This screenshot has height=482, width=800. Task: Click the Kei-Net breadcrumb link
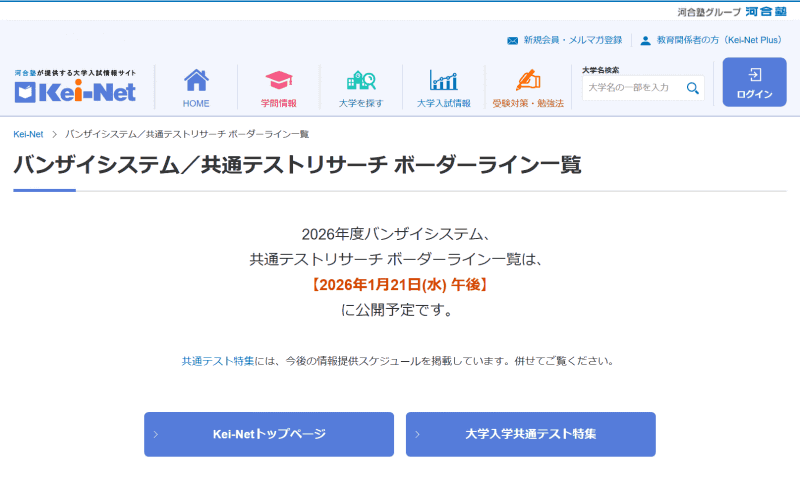click(x=28, y=134)
